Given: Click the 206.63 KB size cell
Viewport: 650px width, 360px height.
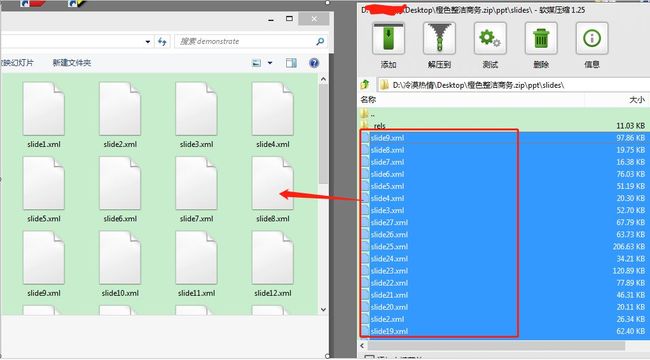Looking at the screenshot, I should (629, 246).
